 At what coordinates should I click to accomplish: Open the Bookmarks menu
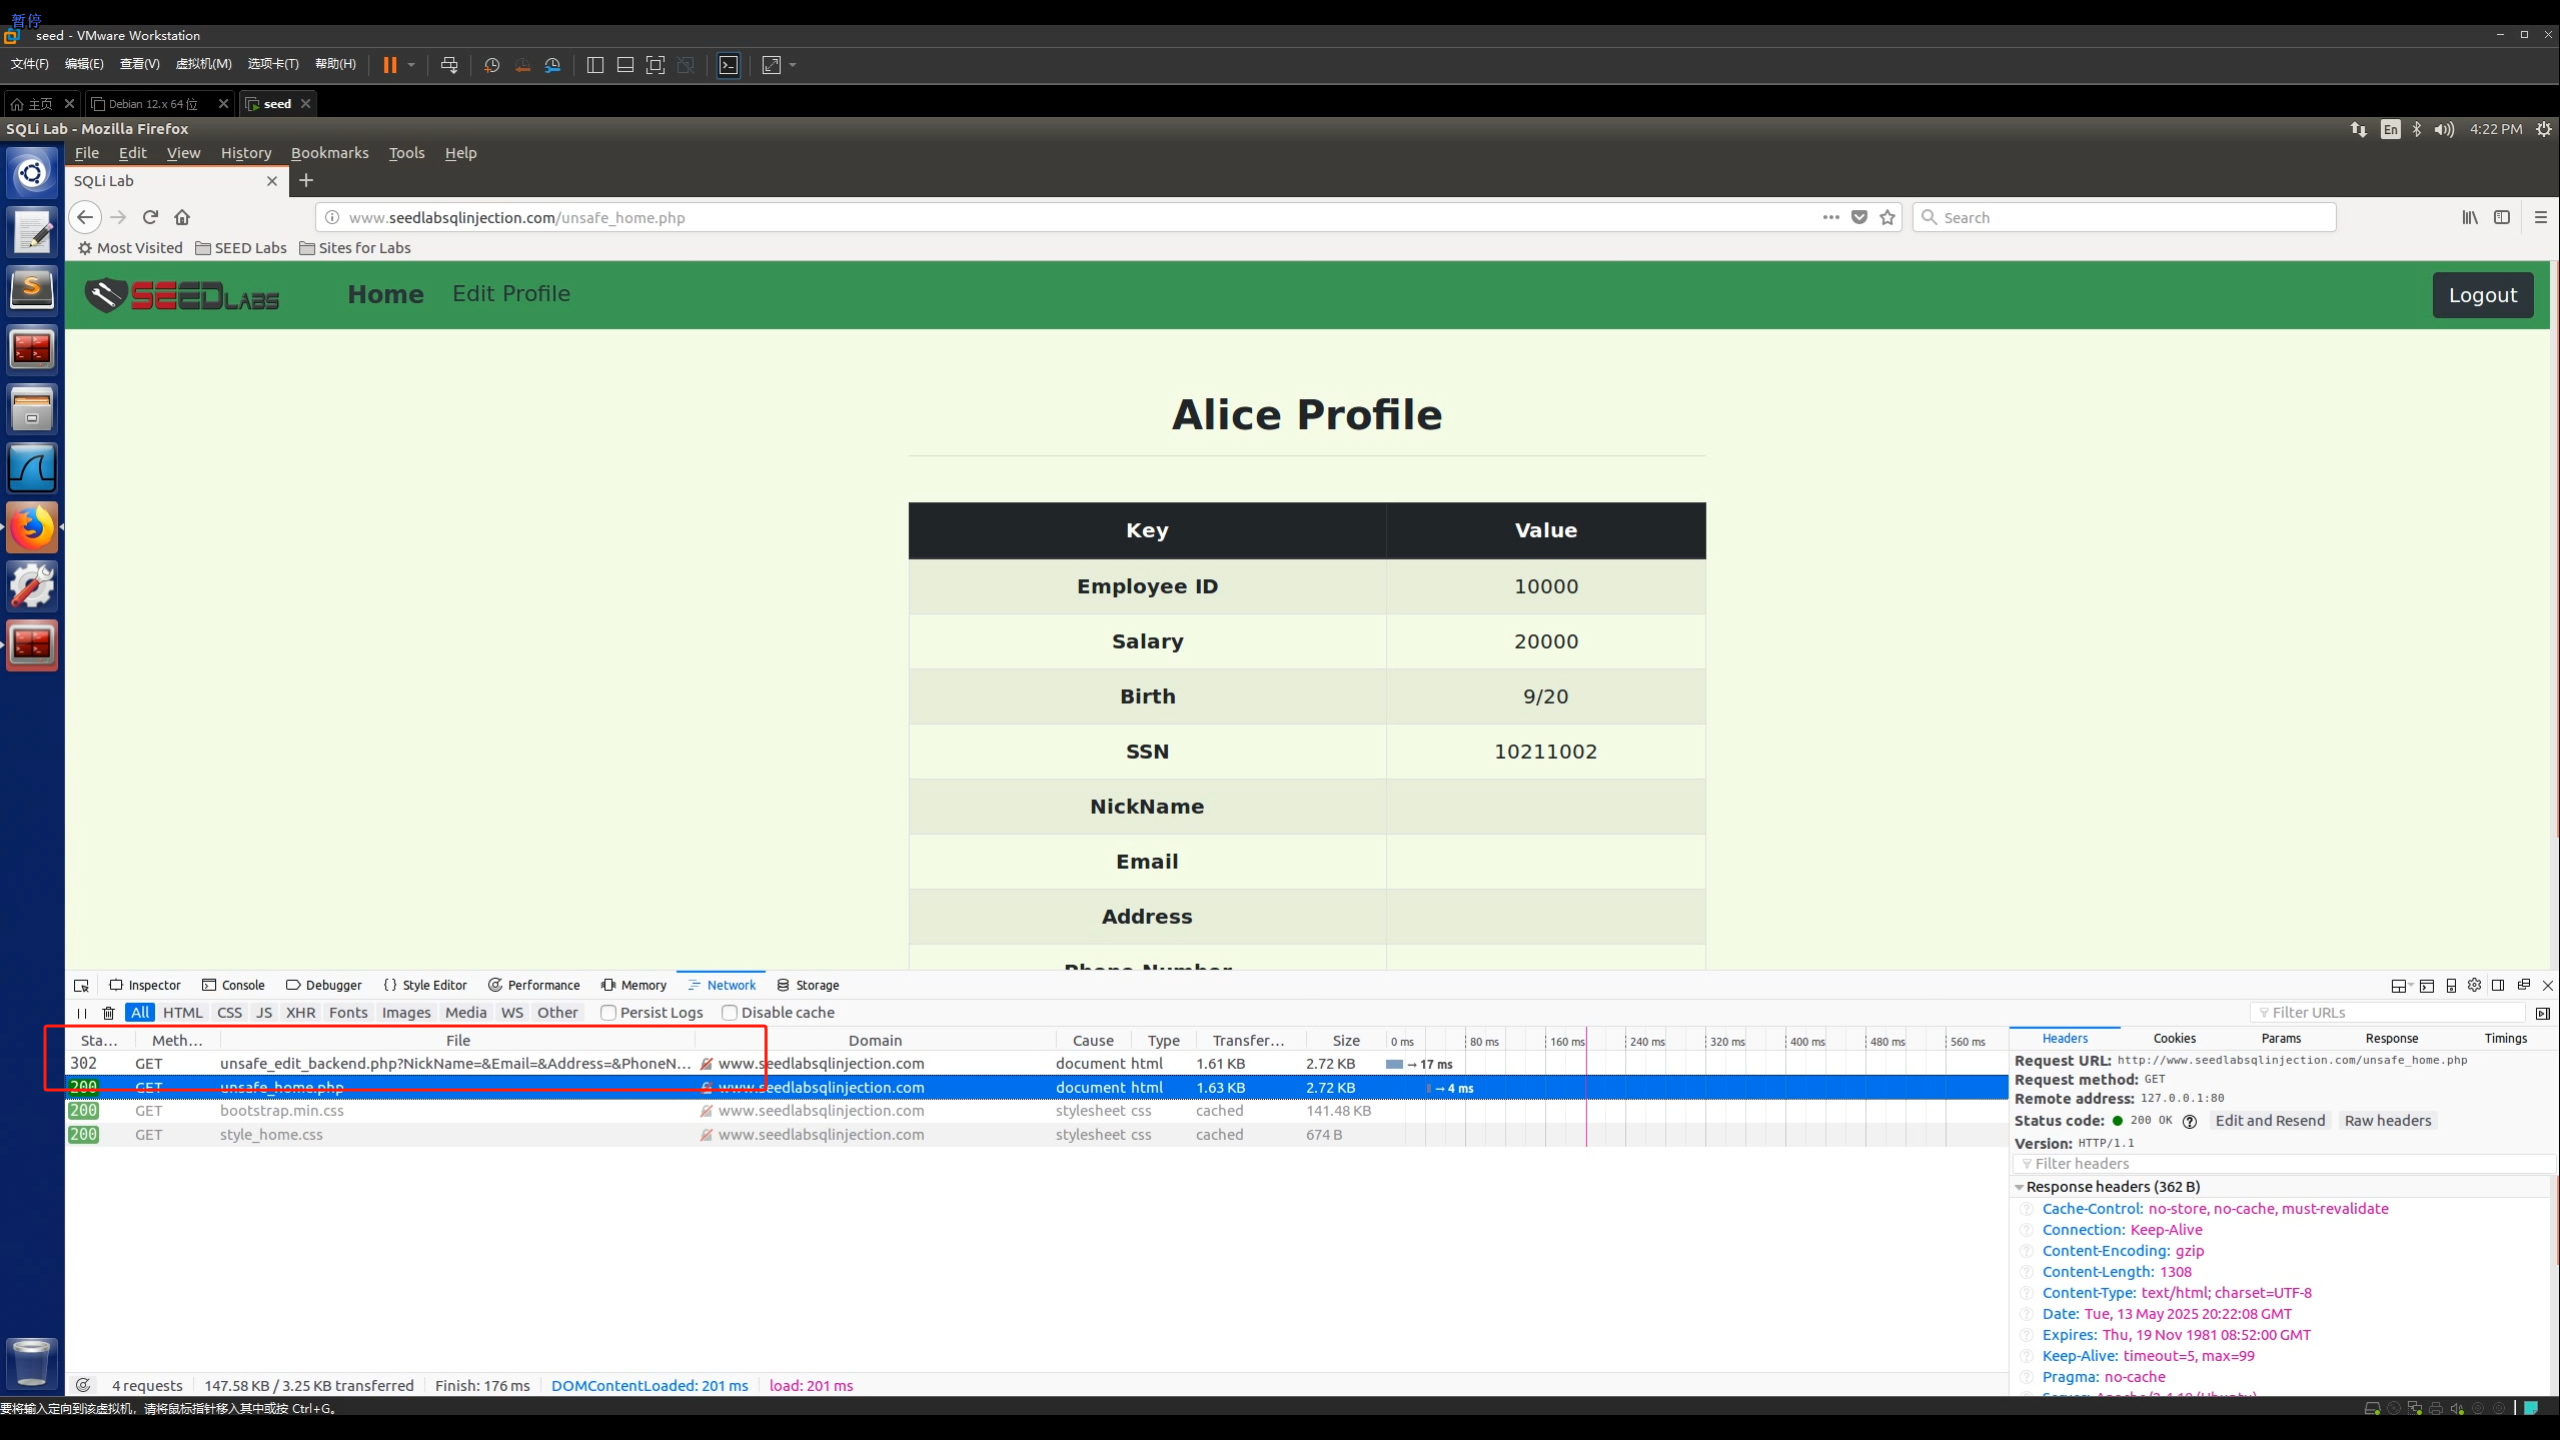329,153
